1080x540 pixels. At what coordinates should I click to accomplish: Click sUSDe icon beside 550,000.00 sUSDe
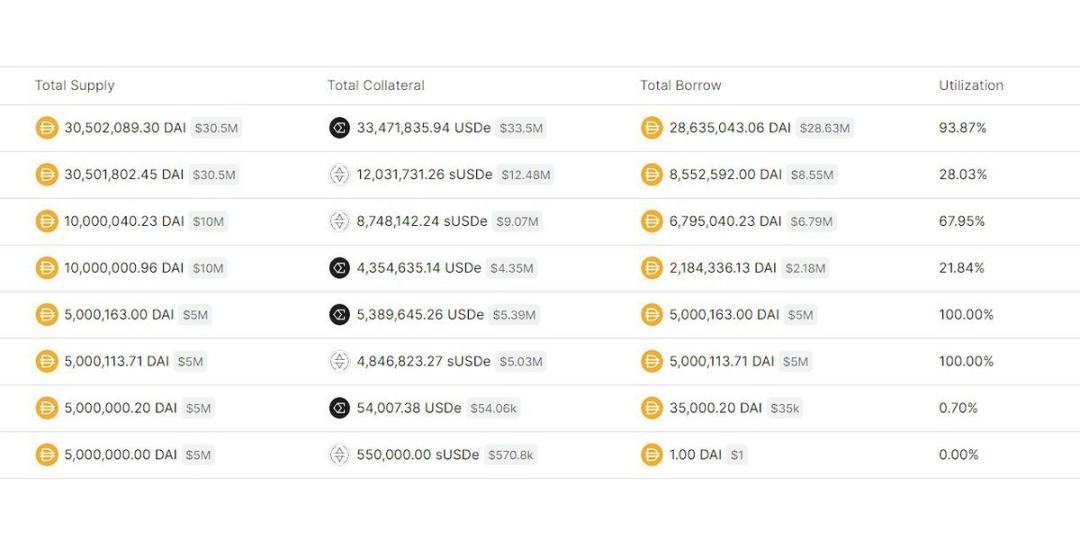point(340,455)
